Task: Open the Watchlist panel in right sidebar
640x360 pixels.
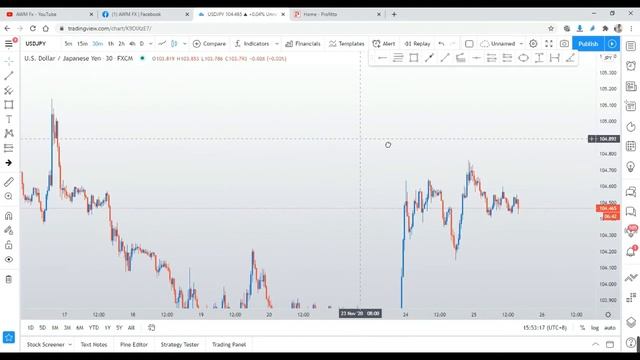Action: pyautogui.click(x=631, y=46)
